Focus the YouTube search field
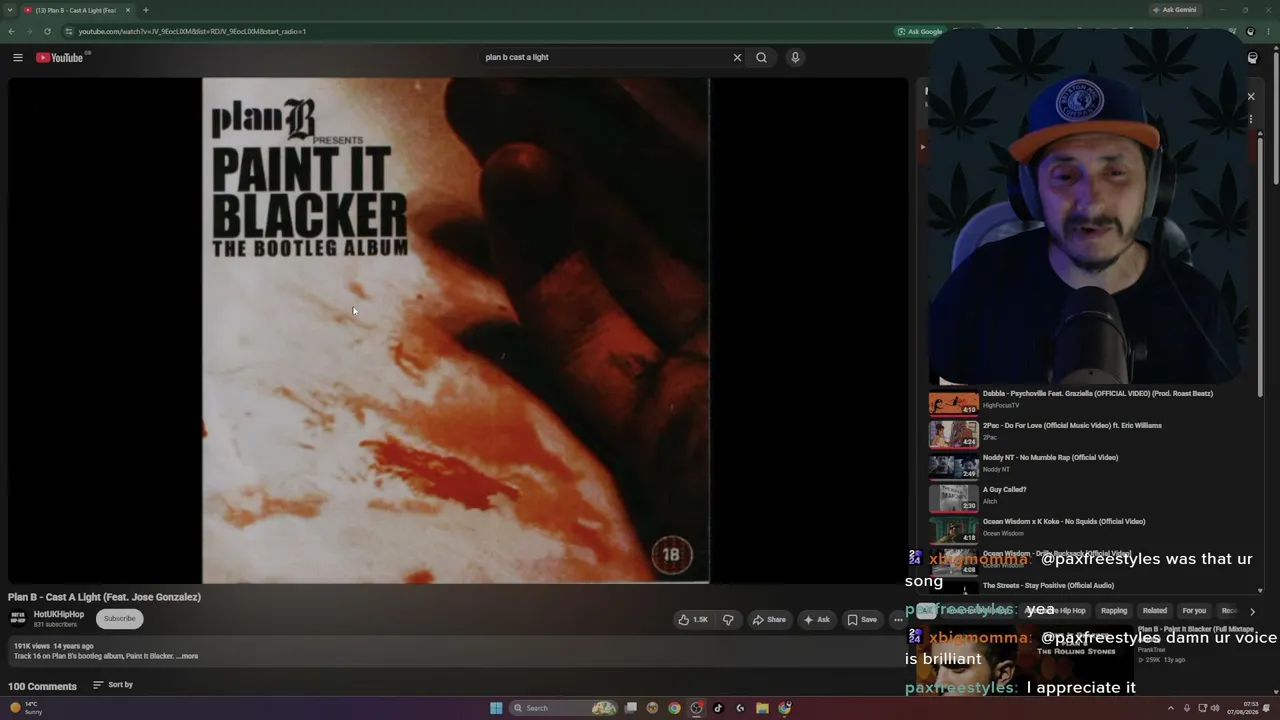This screenshot has height=720, width=1280. 605,58
